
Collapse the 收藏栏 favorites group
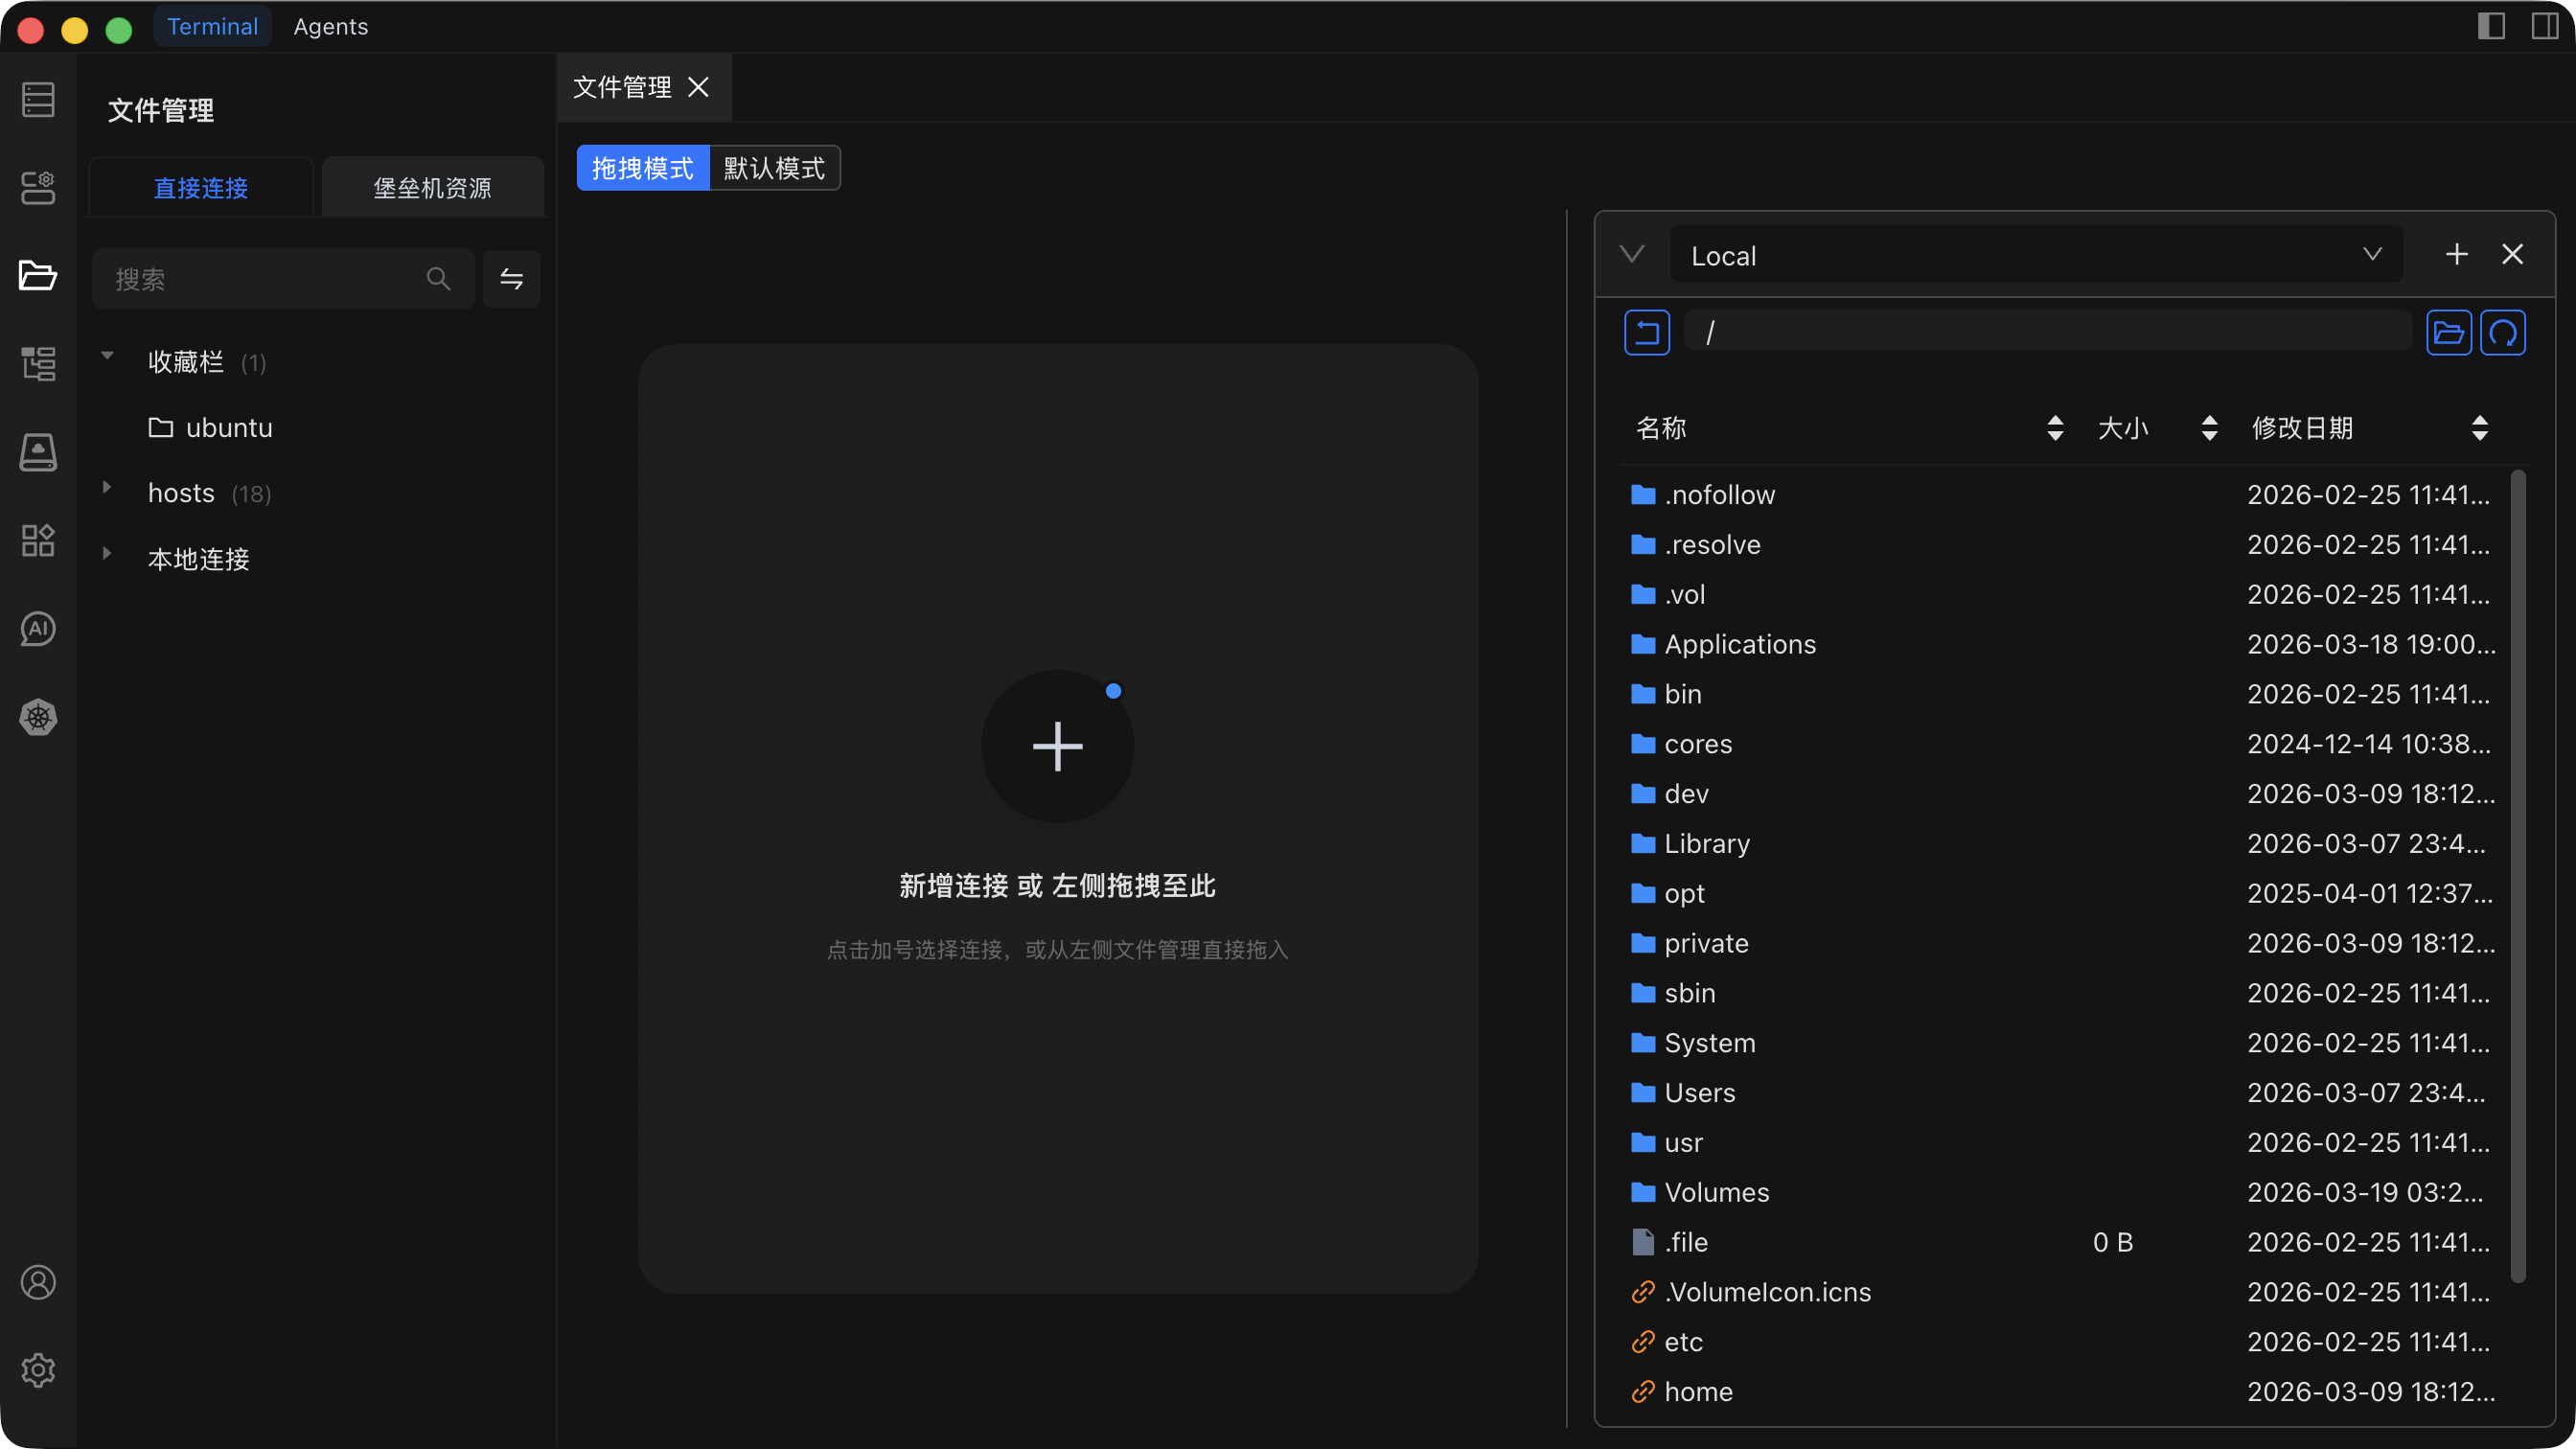[107, 356]
